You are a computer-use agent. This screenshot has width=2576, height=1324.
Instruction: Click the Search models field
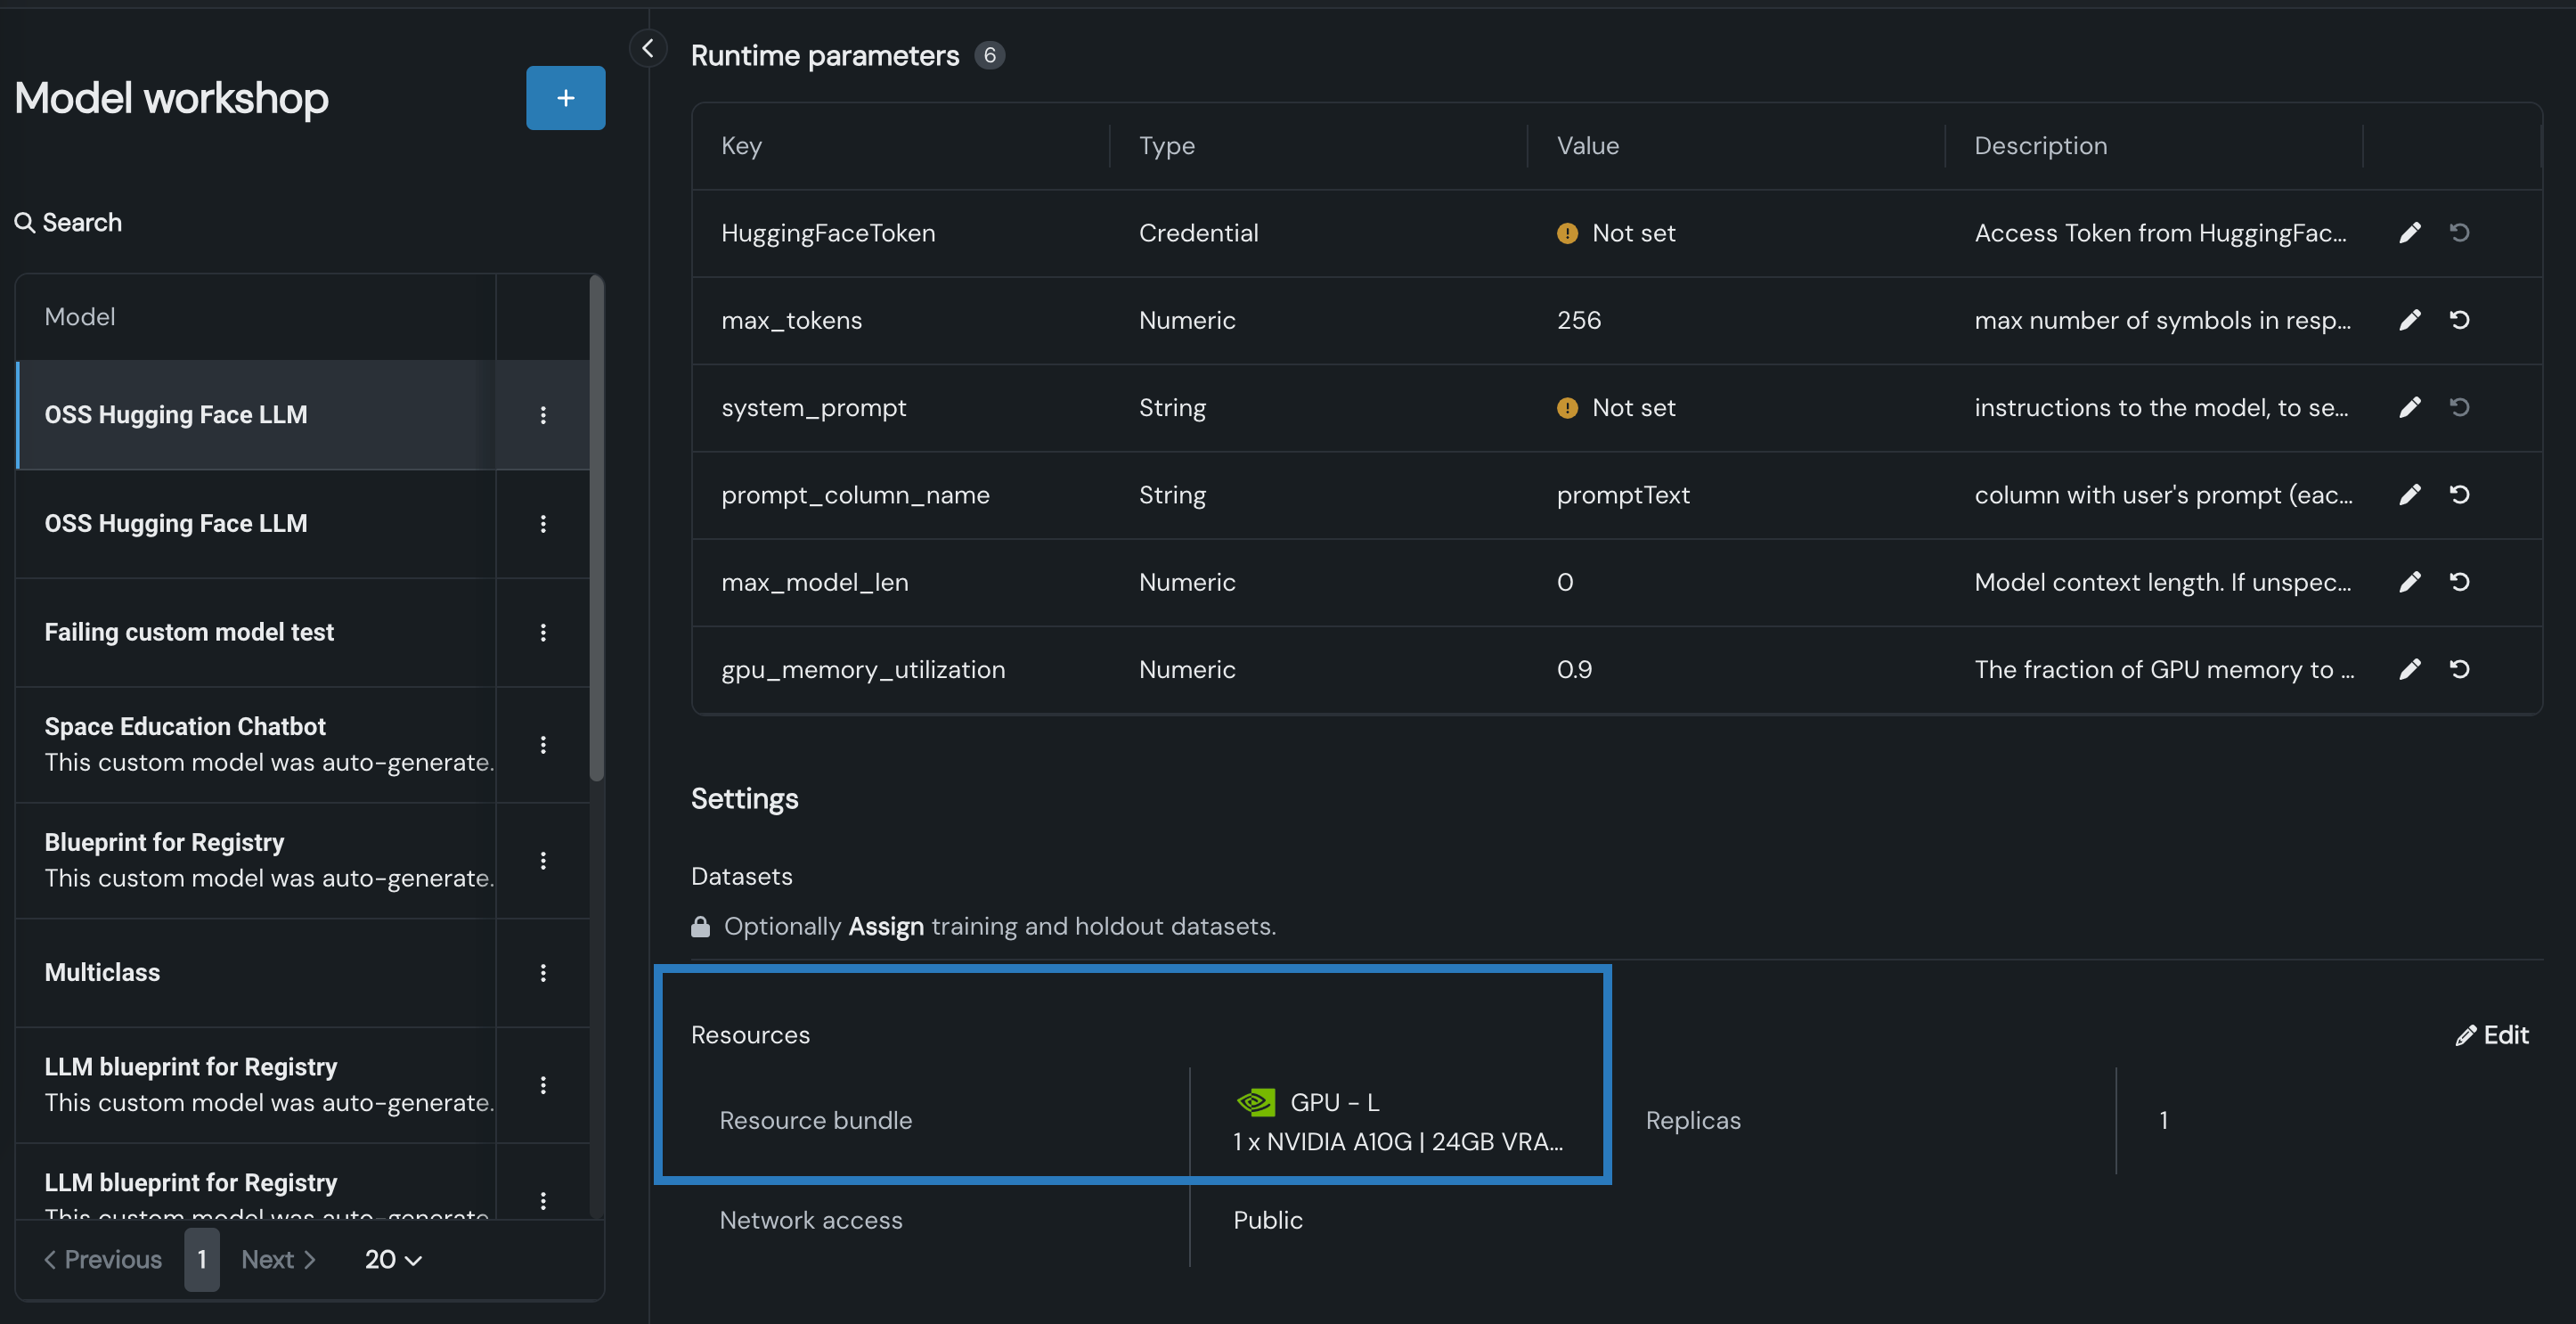tap(82, 222)
